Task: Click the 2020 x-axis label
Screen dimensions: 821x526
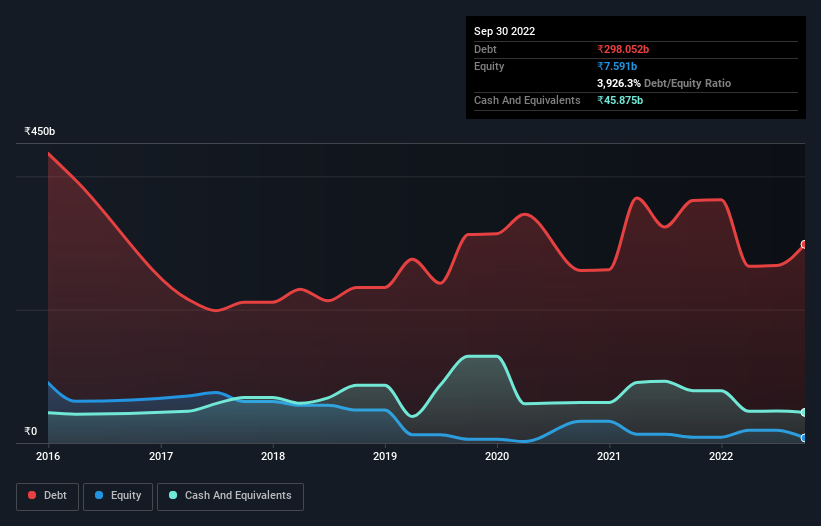Action: [497, 456]
